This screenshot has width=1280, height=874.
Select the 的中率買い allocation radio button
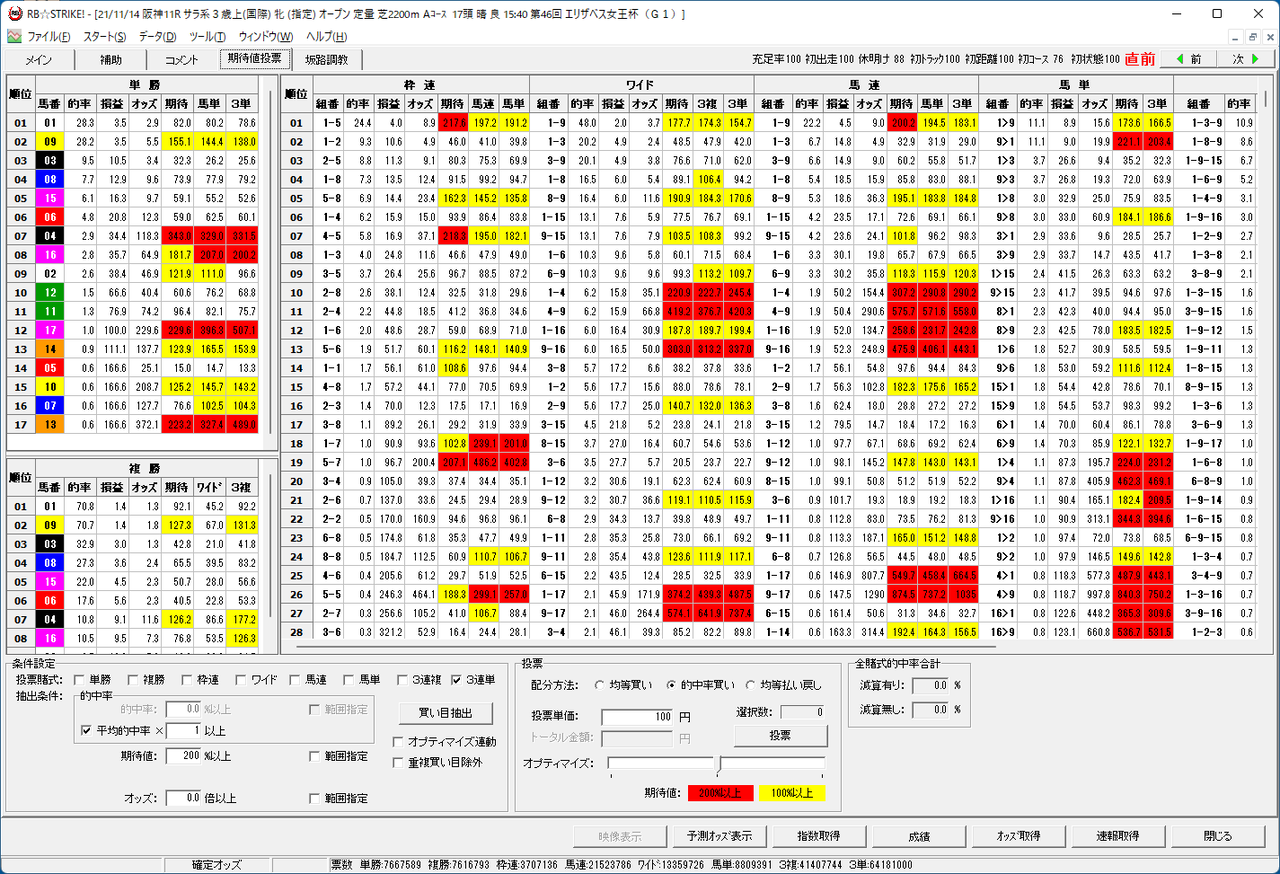click(x=673, y=685)
